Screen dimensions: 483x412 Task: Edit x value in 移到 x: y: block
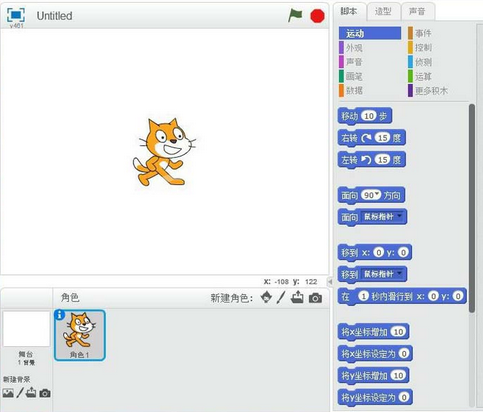pos(378,252)
